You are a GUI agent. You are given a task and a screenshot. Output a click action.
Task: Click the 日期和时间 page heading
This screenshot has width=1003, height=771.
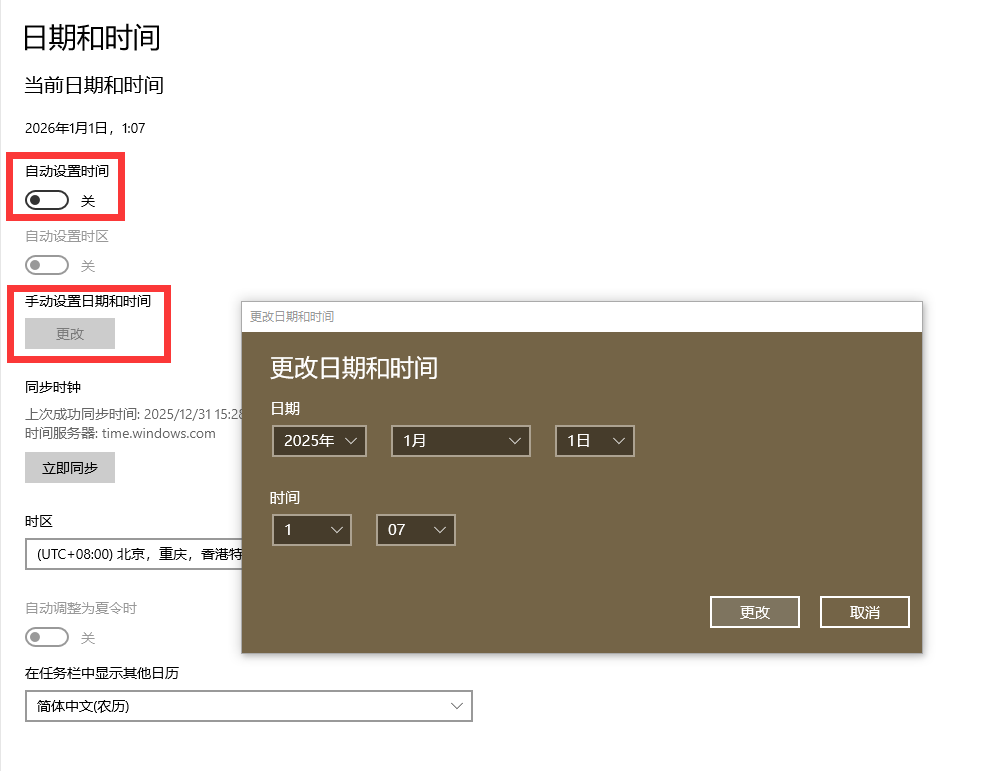tap(91, 38)
